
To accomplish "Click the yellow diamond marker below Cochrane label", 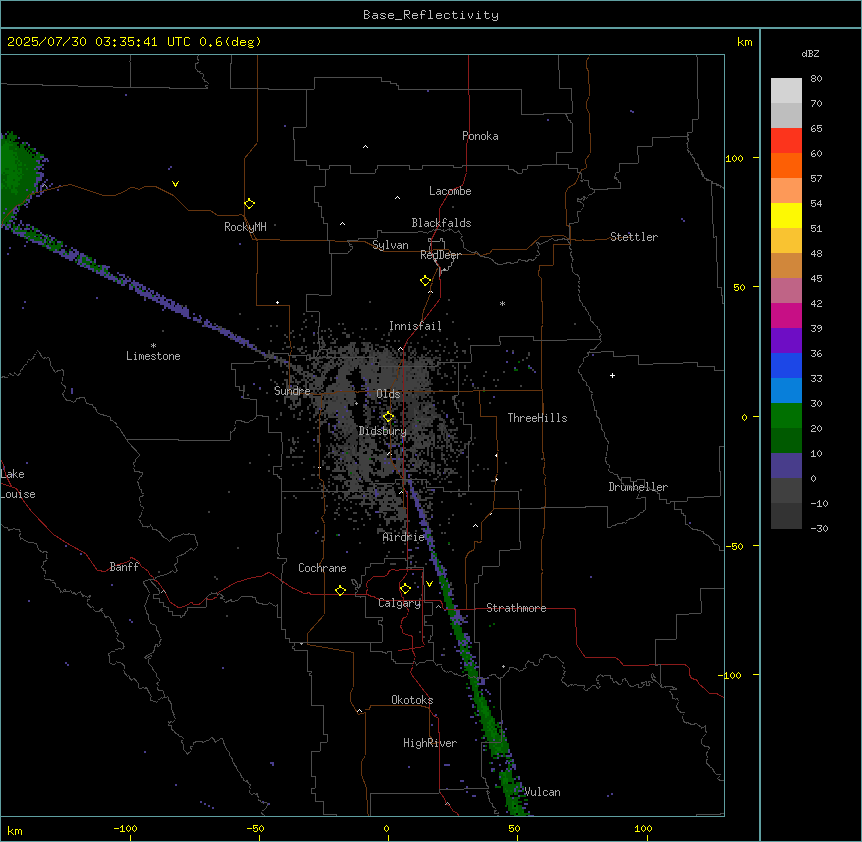I will pyautogui.click(x=340, y=590).
